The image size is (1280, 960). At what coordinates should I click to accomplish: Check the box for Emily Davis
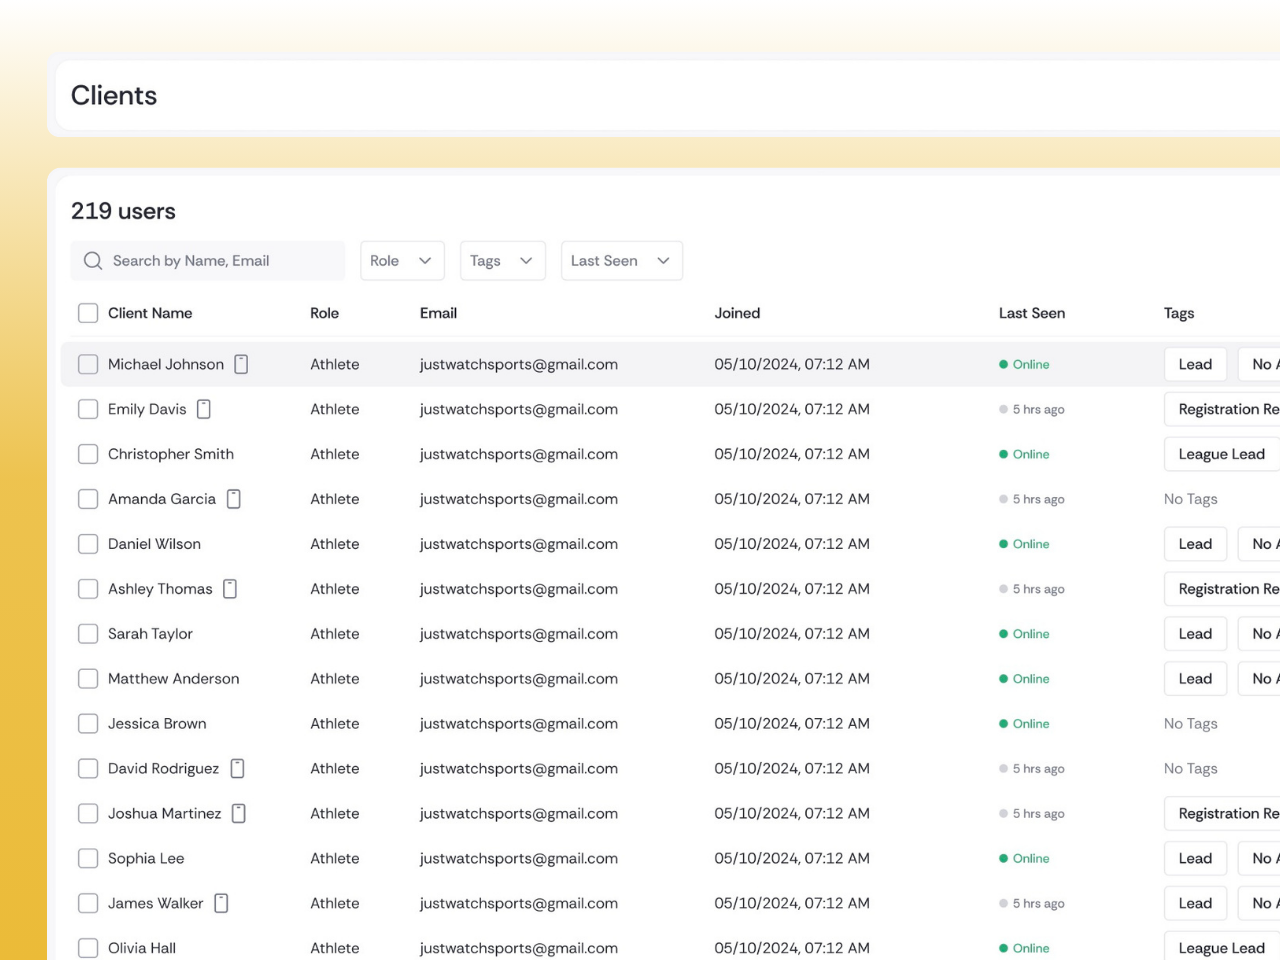coord(88,409)
